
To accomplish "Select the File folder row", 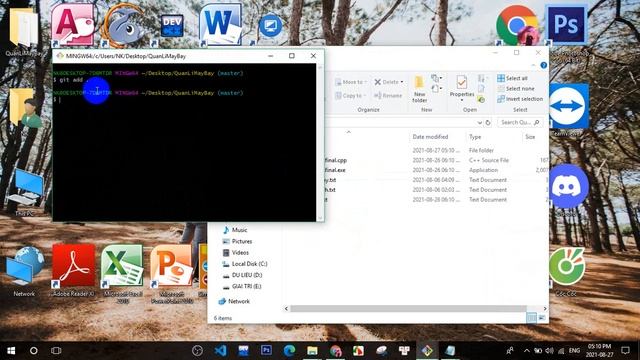I will coord(436,150).
